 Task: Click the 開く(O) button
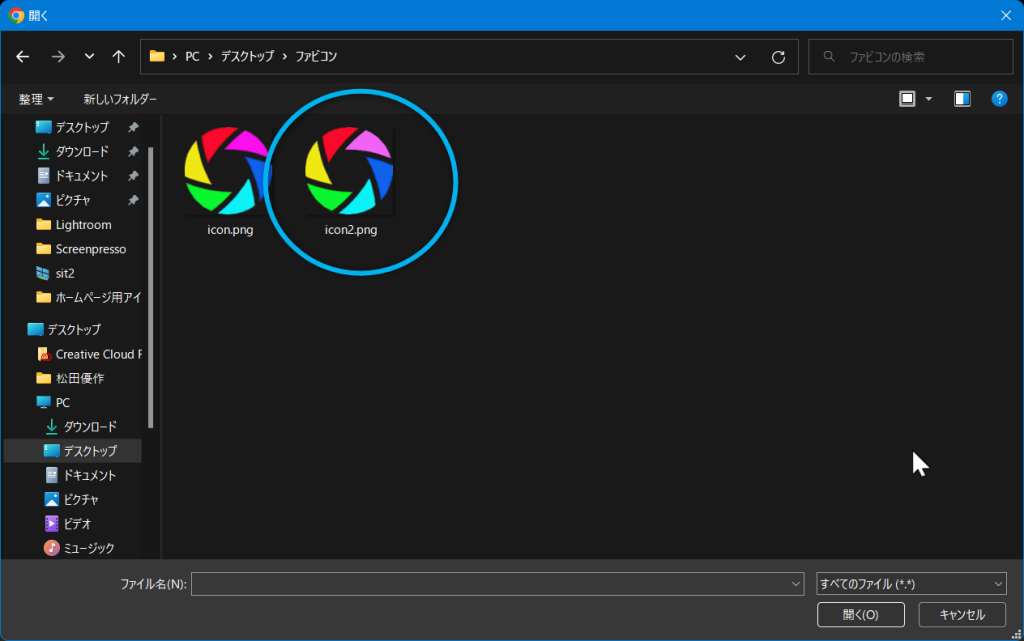pos(861,614)
